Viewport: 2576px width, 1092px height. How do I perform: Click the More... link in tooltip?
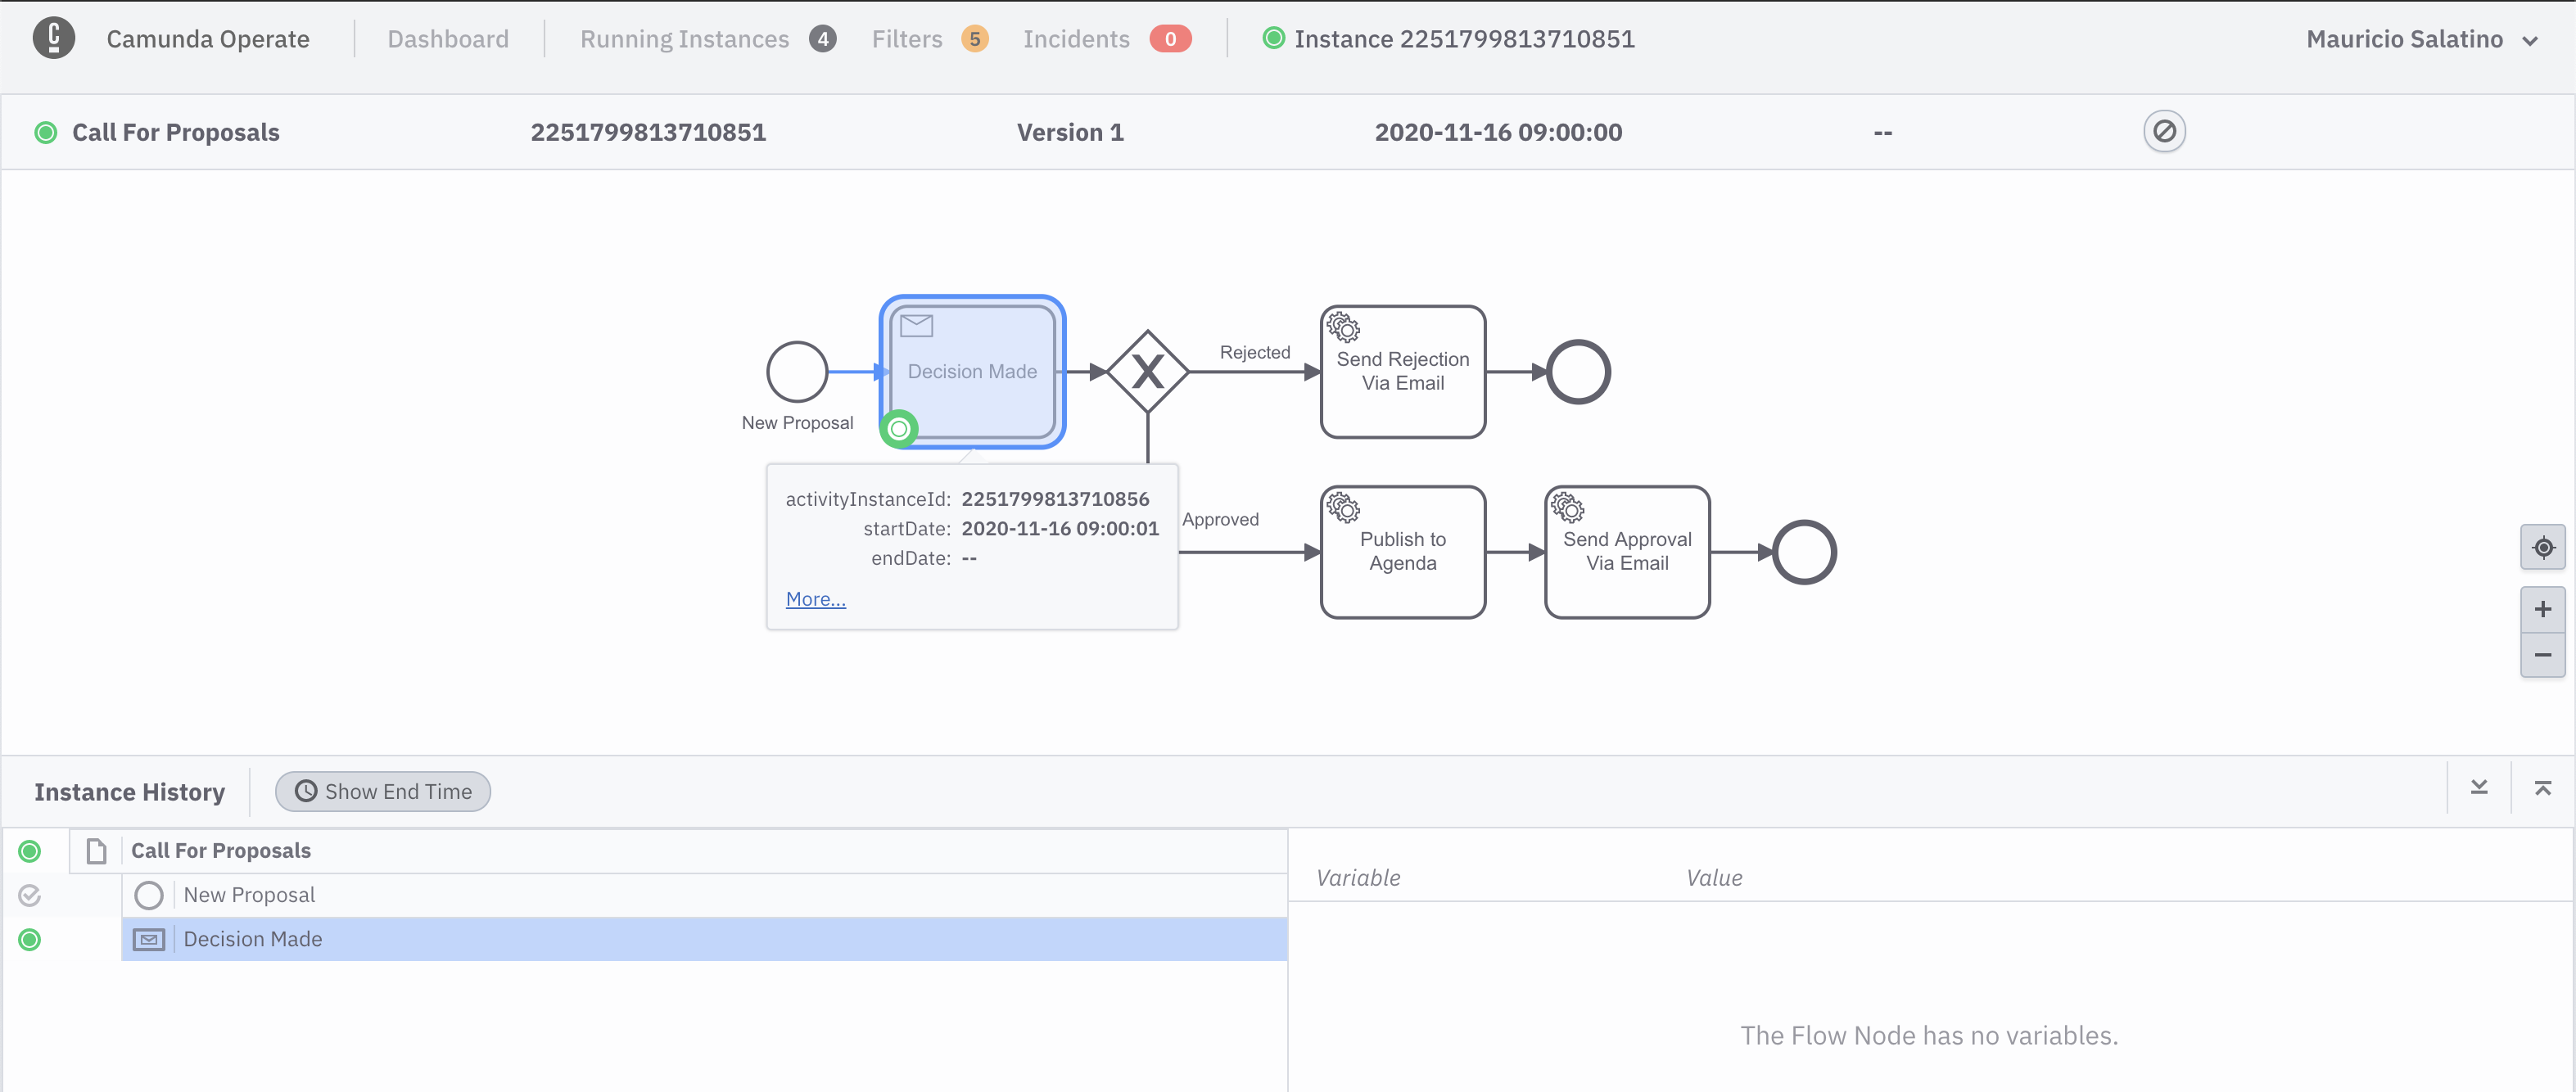click(x=815, y=598)
